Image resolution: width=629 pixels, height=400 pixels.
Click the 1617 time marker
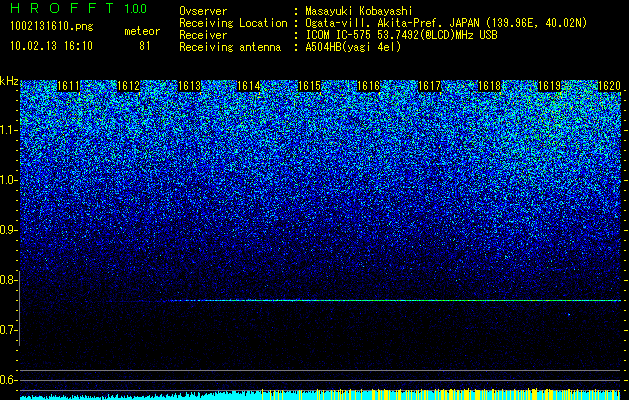coord(430,86)
